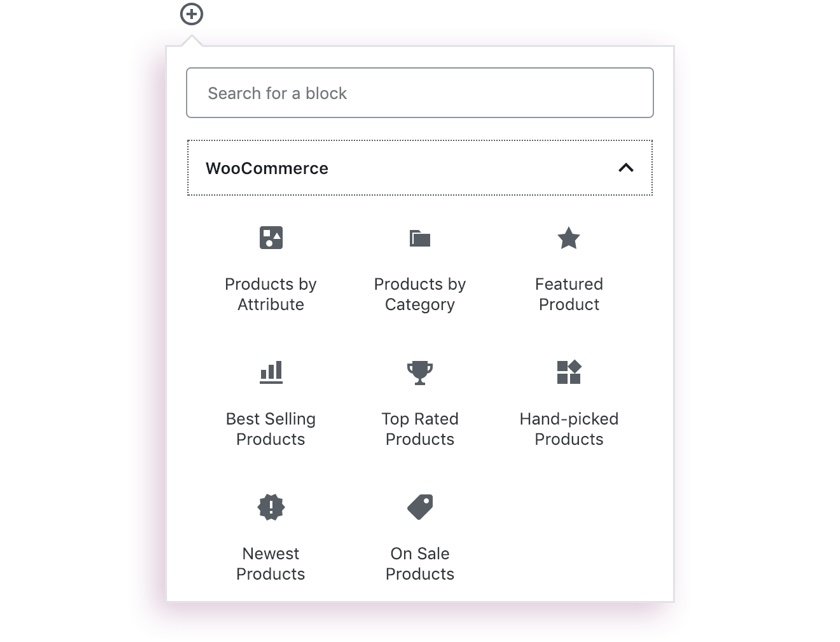
Task: Choose the Newest Products badge icon
Action: (270, 507)
